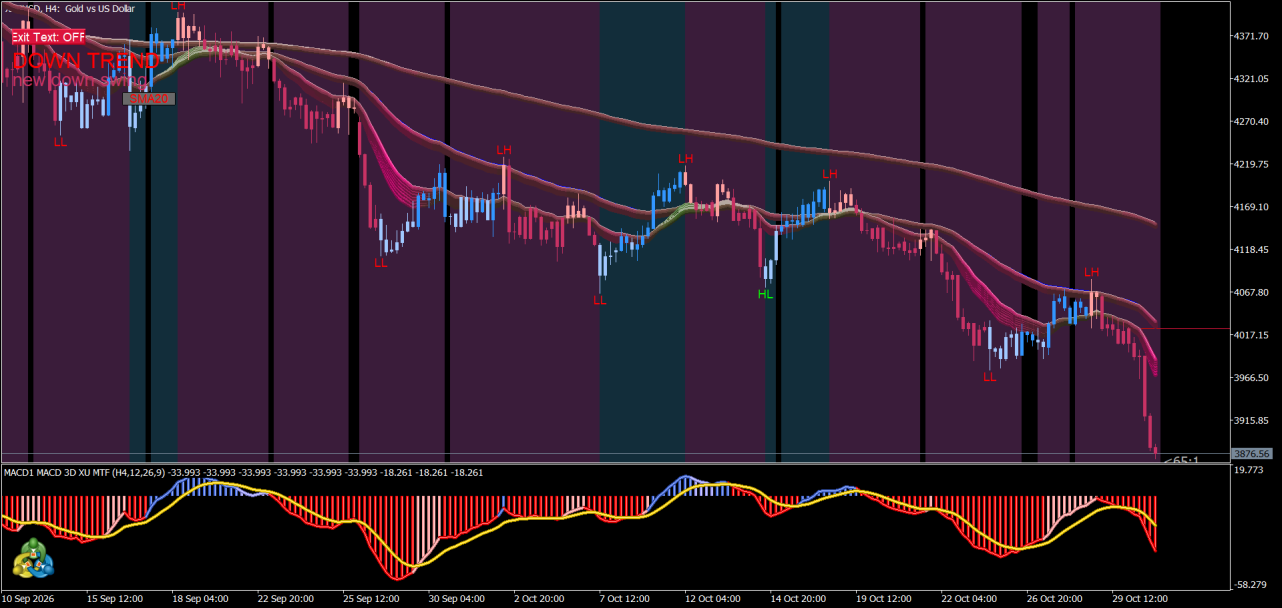The height and width of the screenshot is (608, 1282).
Task: Click the MetaTrader logo icon
Action: point(33,558)
